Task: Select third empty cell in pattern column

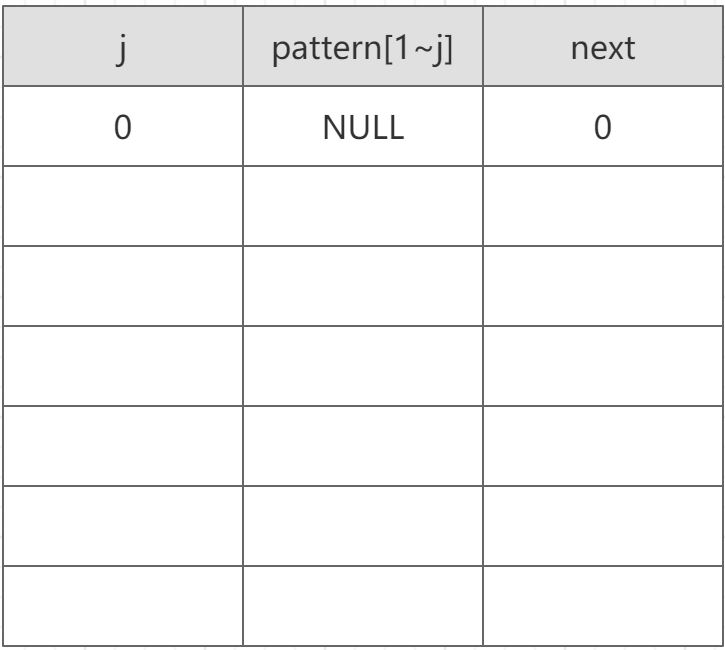Action: pyautogui.click(x=363, y=366)
